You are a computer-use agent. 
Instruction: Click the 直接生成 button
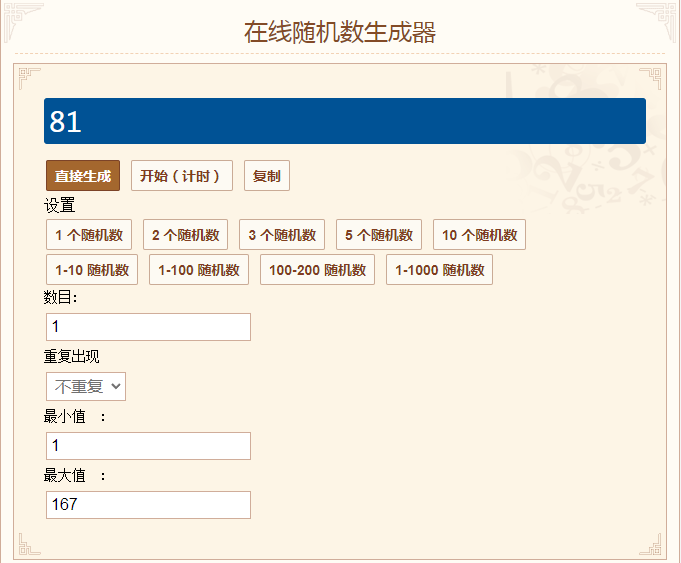point(83,176)
